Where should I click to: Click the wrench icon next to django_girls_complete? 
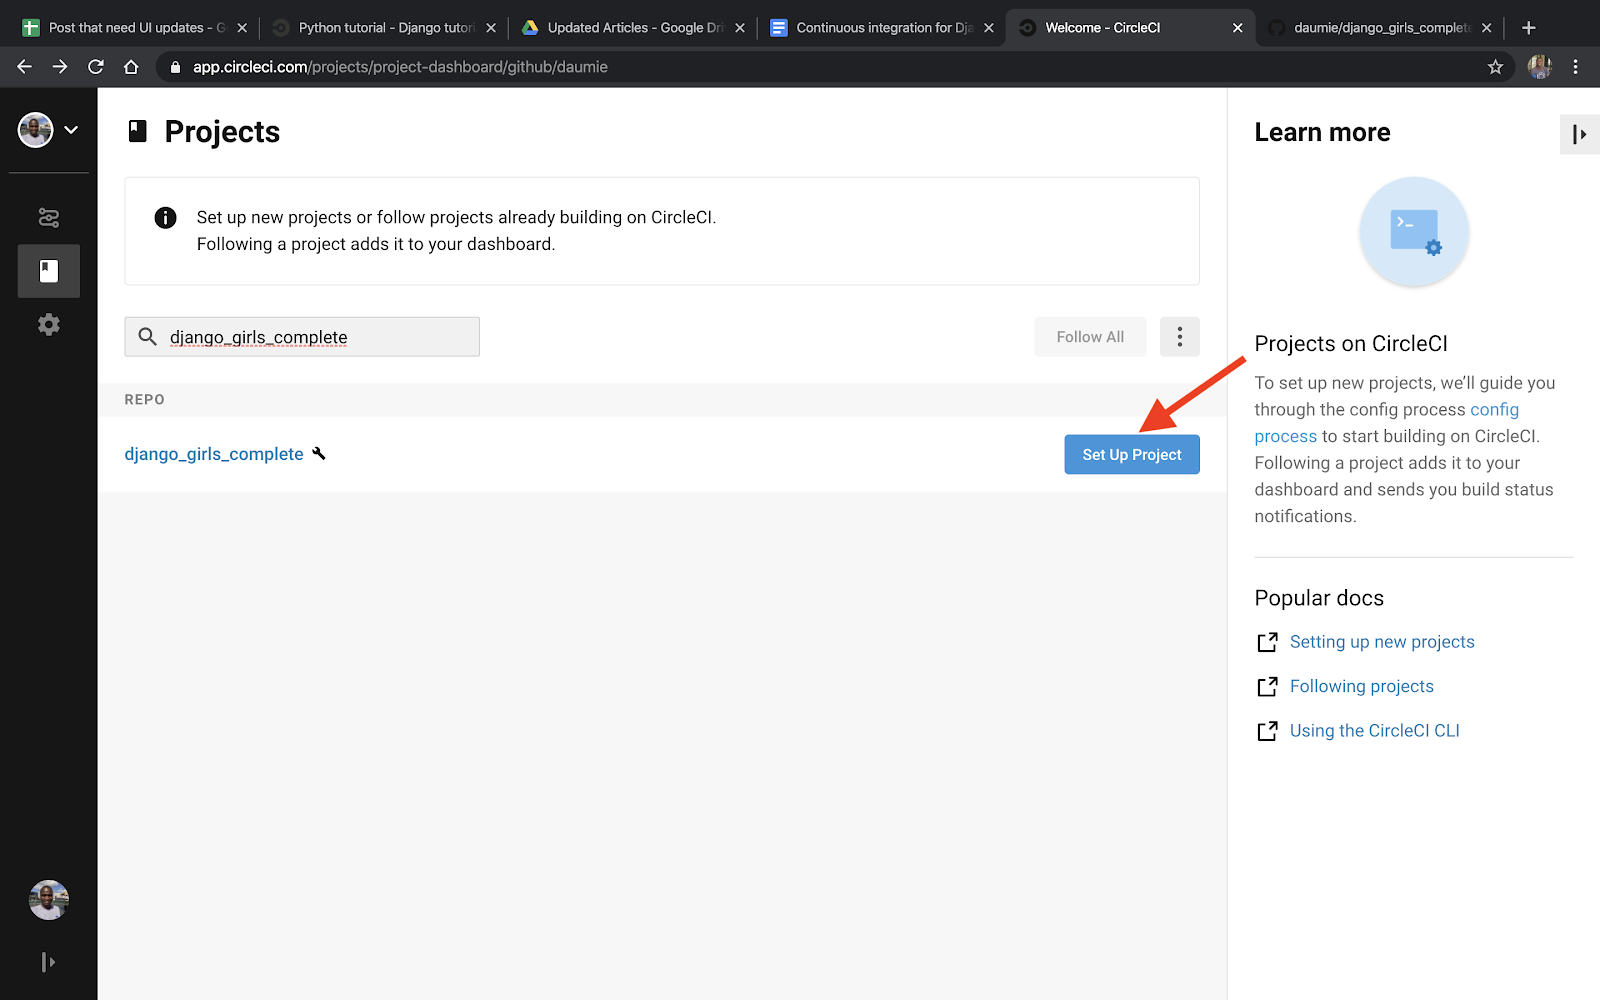click(x=319, y=453)
